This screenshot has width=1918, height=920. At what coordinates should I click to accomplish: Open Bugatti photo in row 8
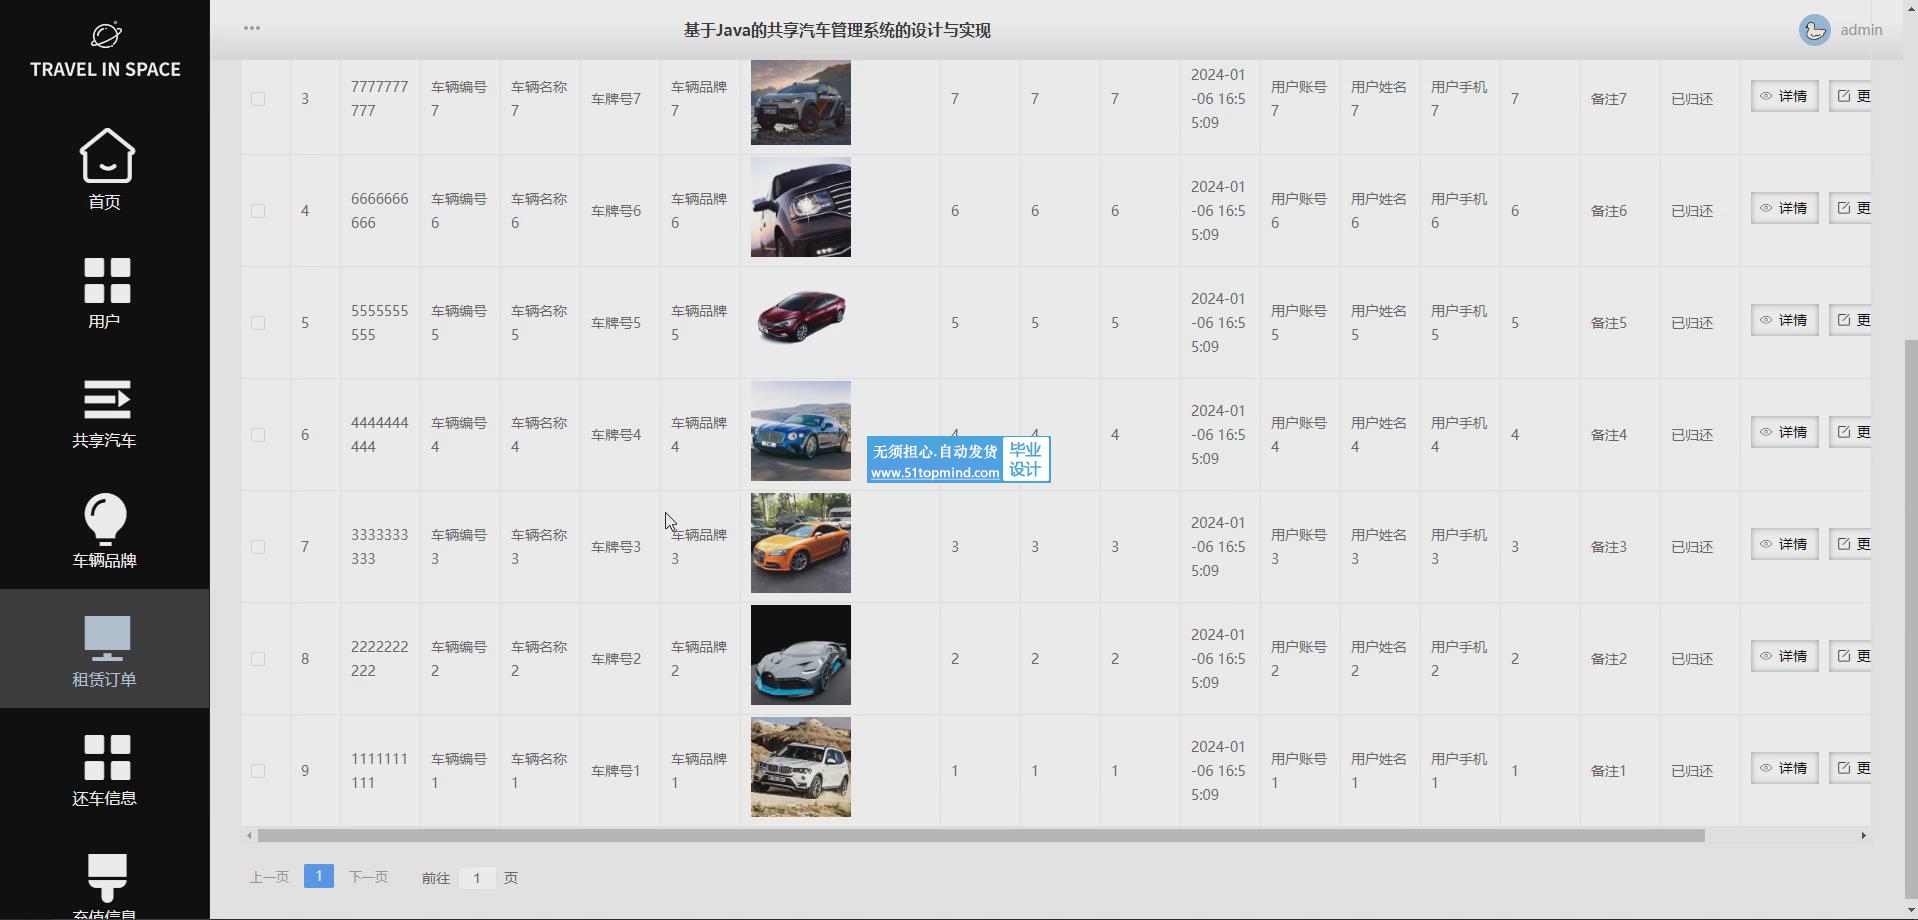coord(801,655)
